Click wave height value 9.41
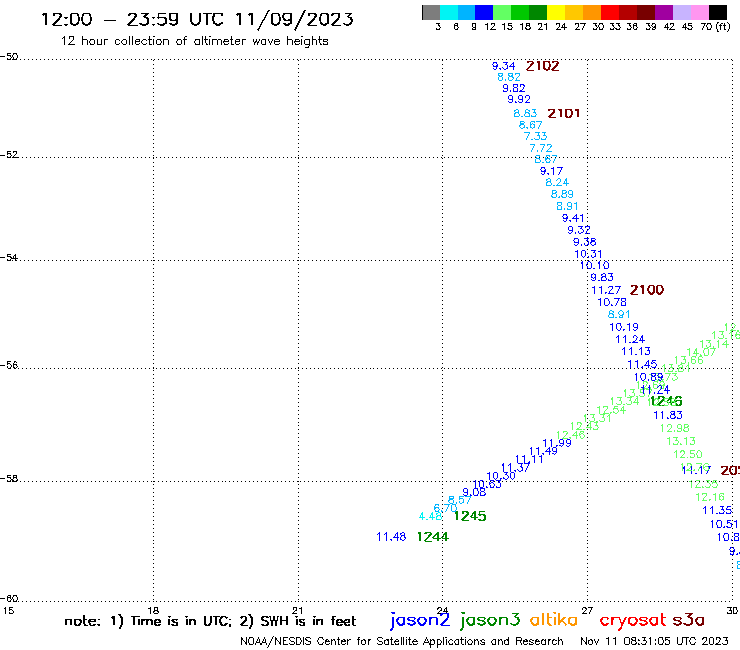 [573, 218]
